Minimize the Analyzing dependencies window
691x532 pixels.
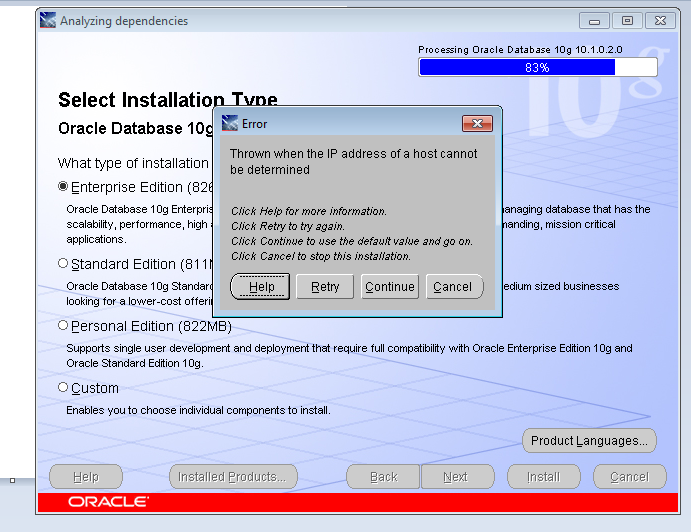tap(596, 20)
